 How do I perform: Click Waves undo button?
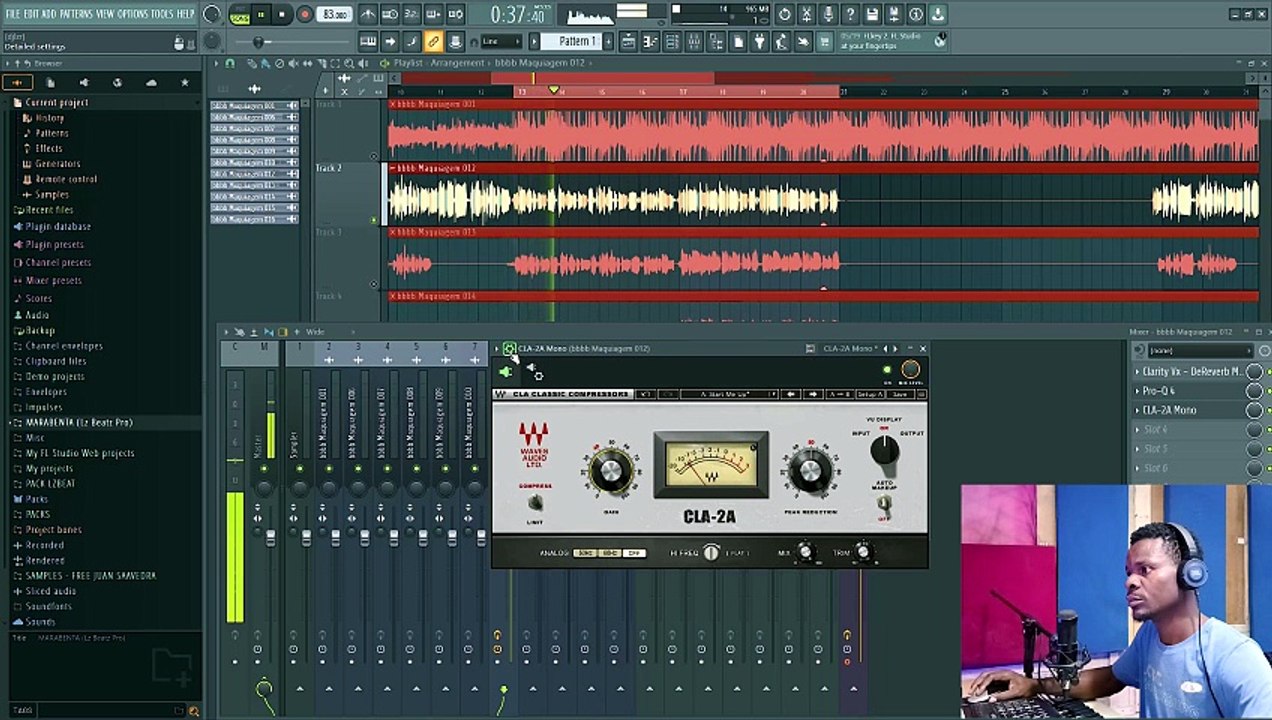[645, 395]
